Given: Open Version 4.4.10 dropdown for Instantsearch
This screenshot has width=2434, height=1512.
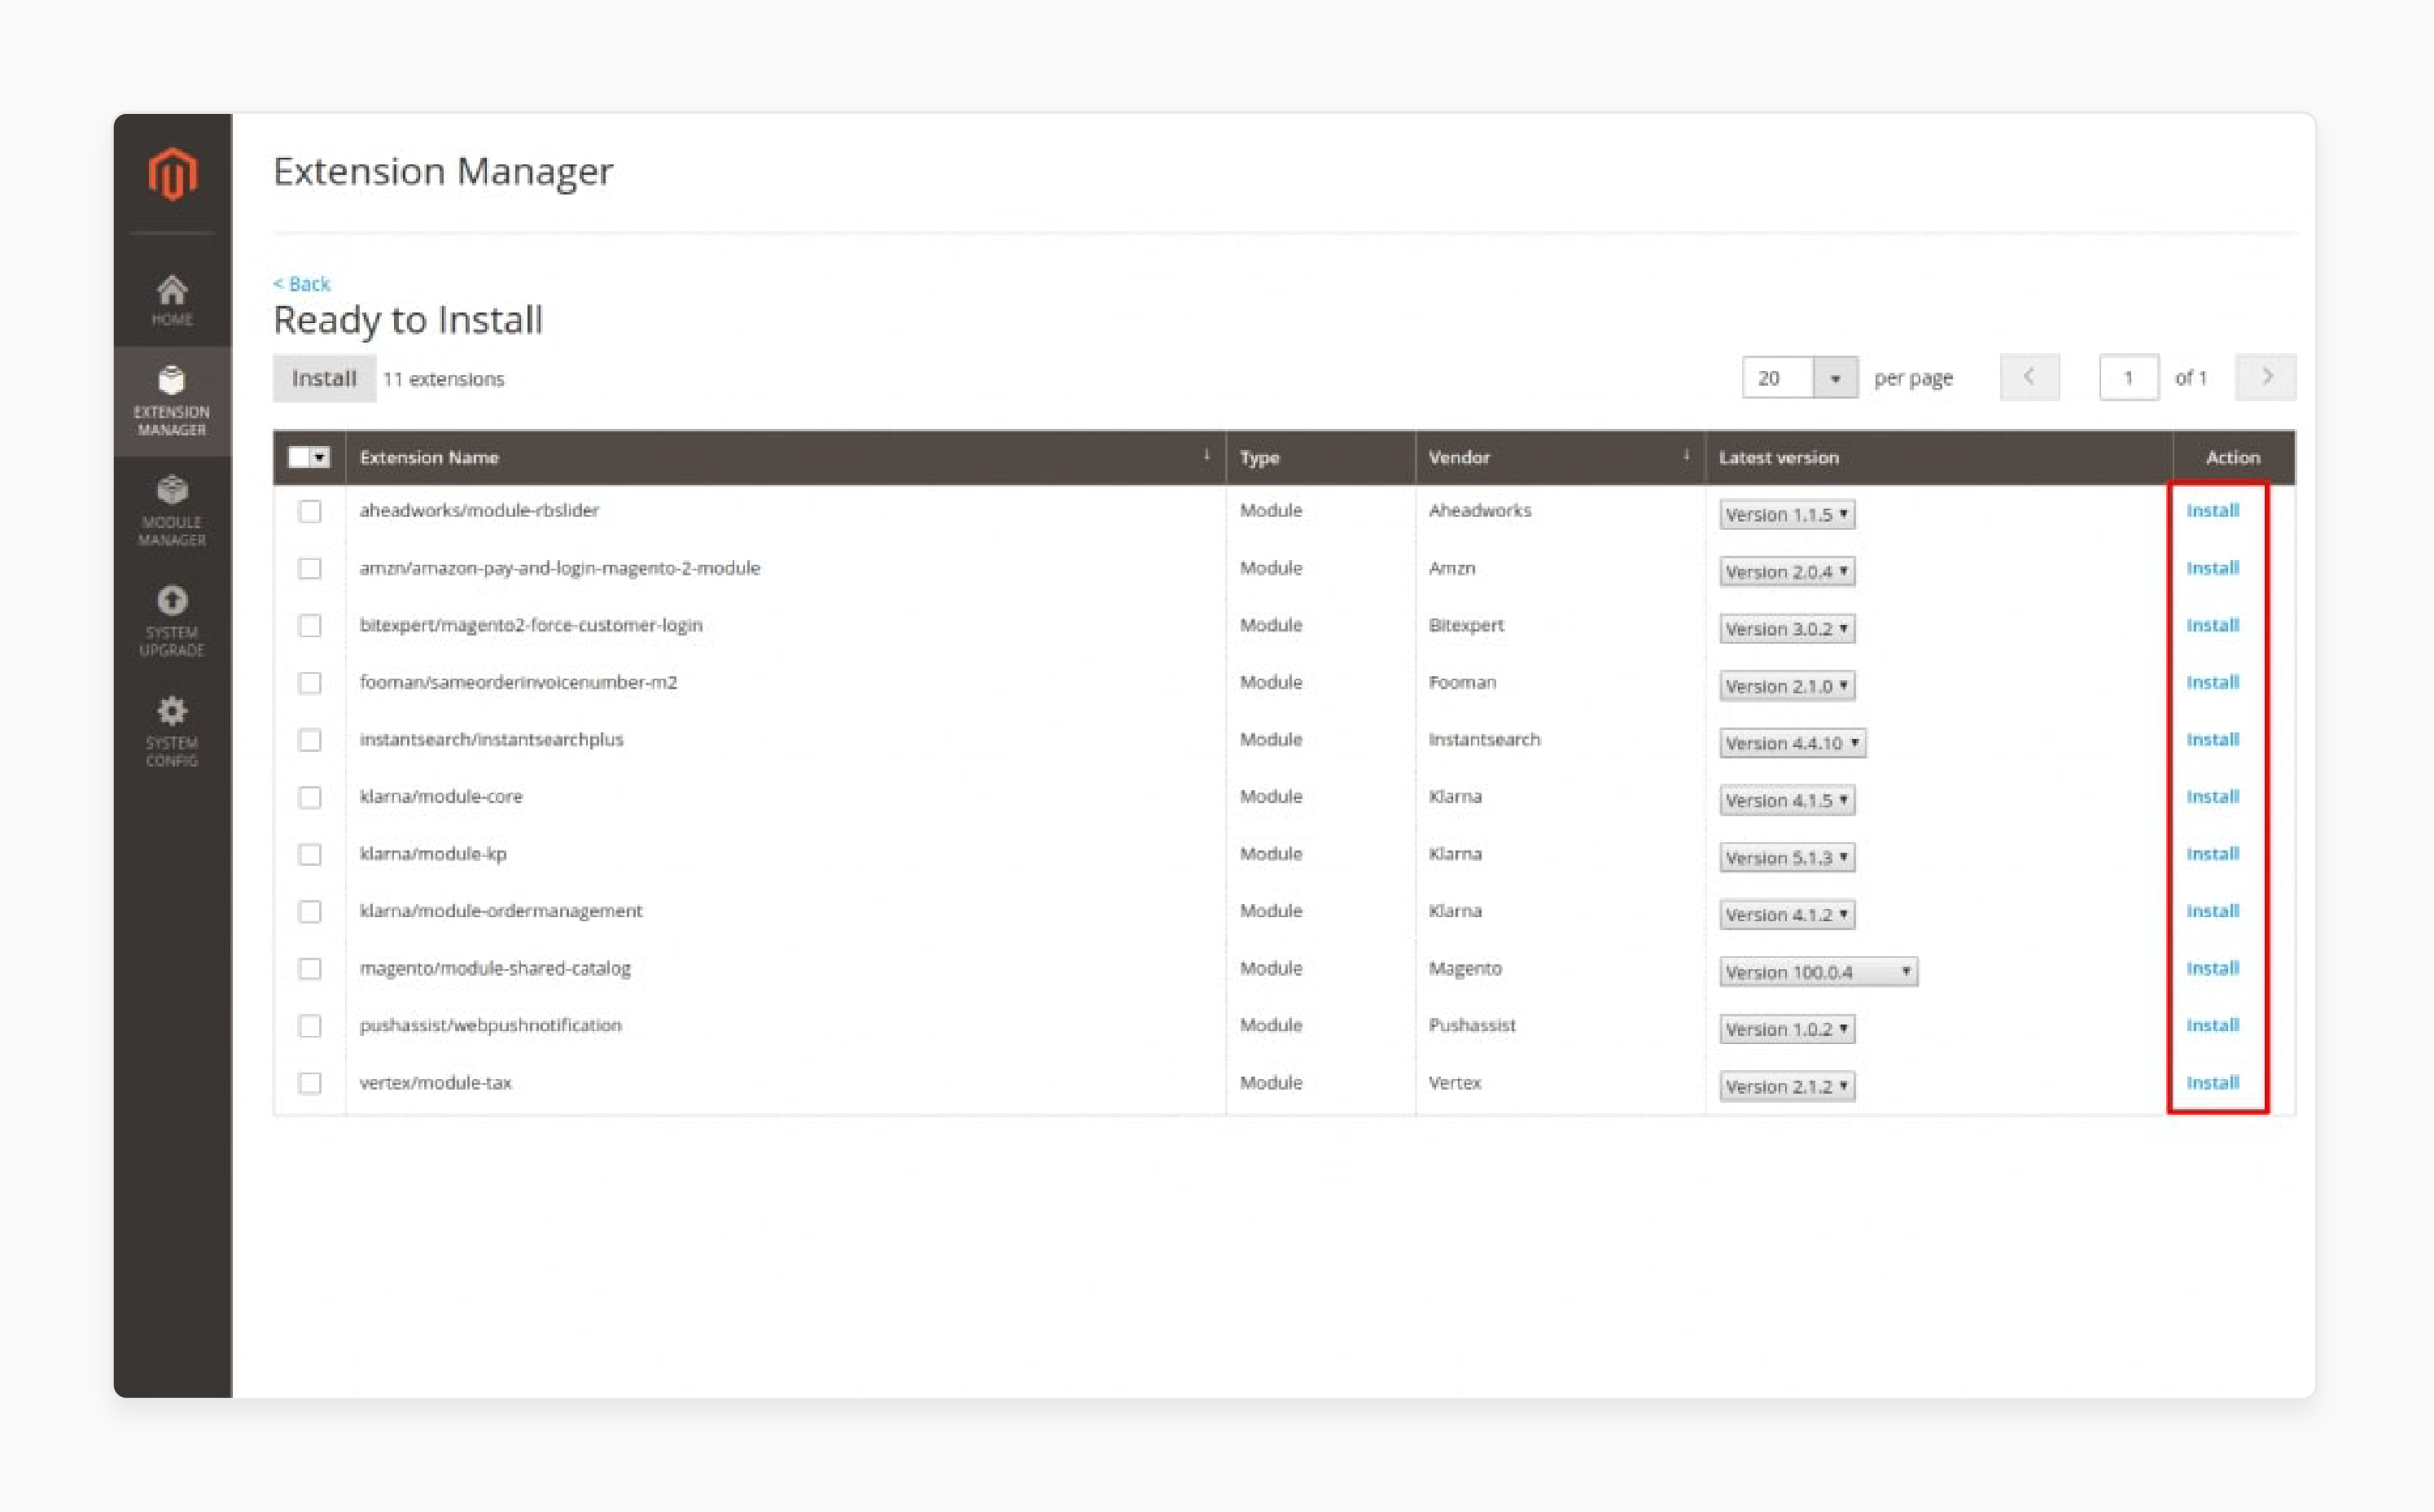Looking at the screenshot, I should point(1793,743).
